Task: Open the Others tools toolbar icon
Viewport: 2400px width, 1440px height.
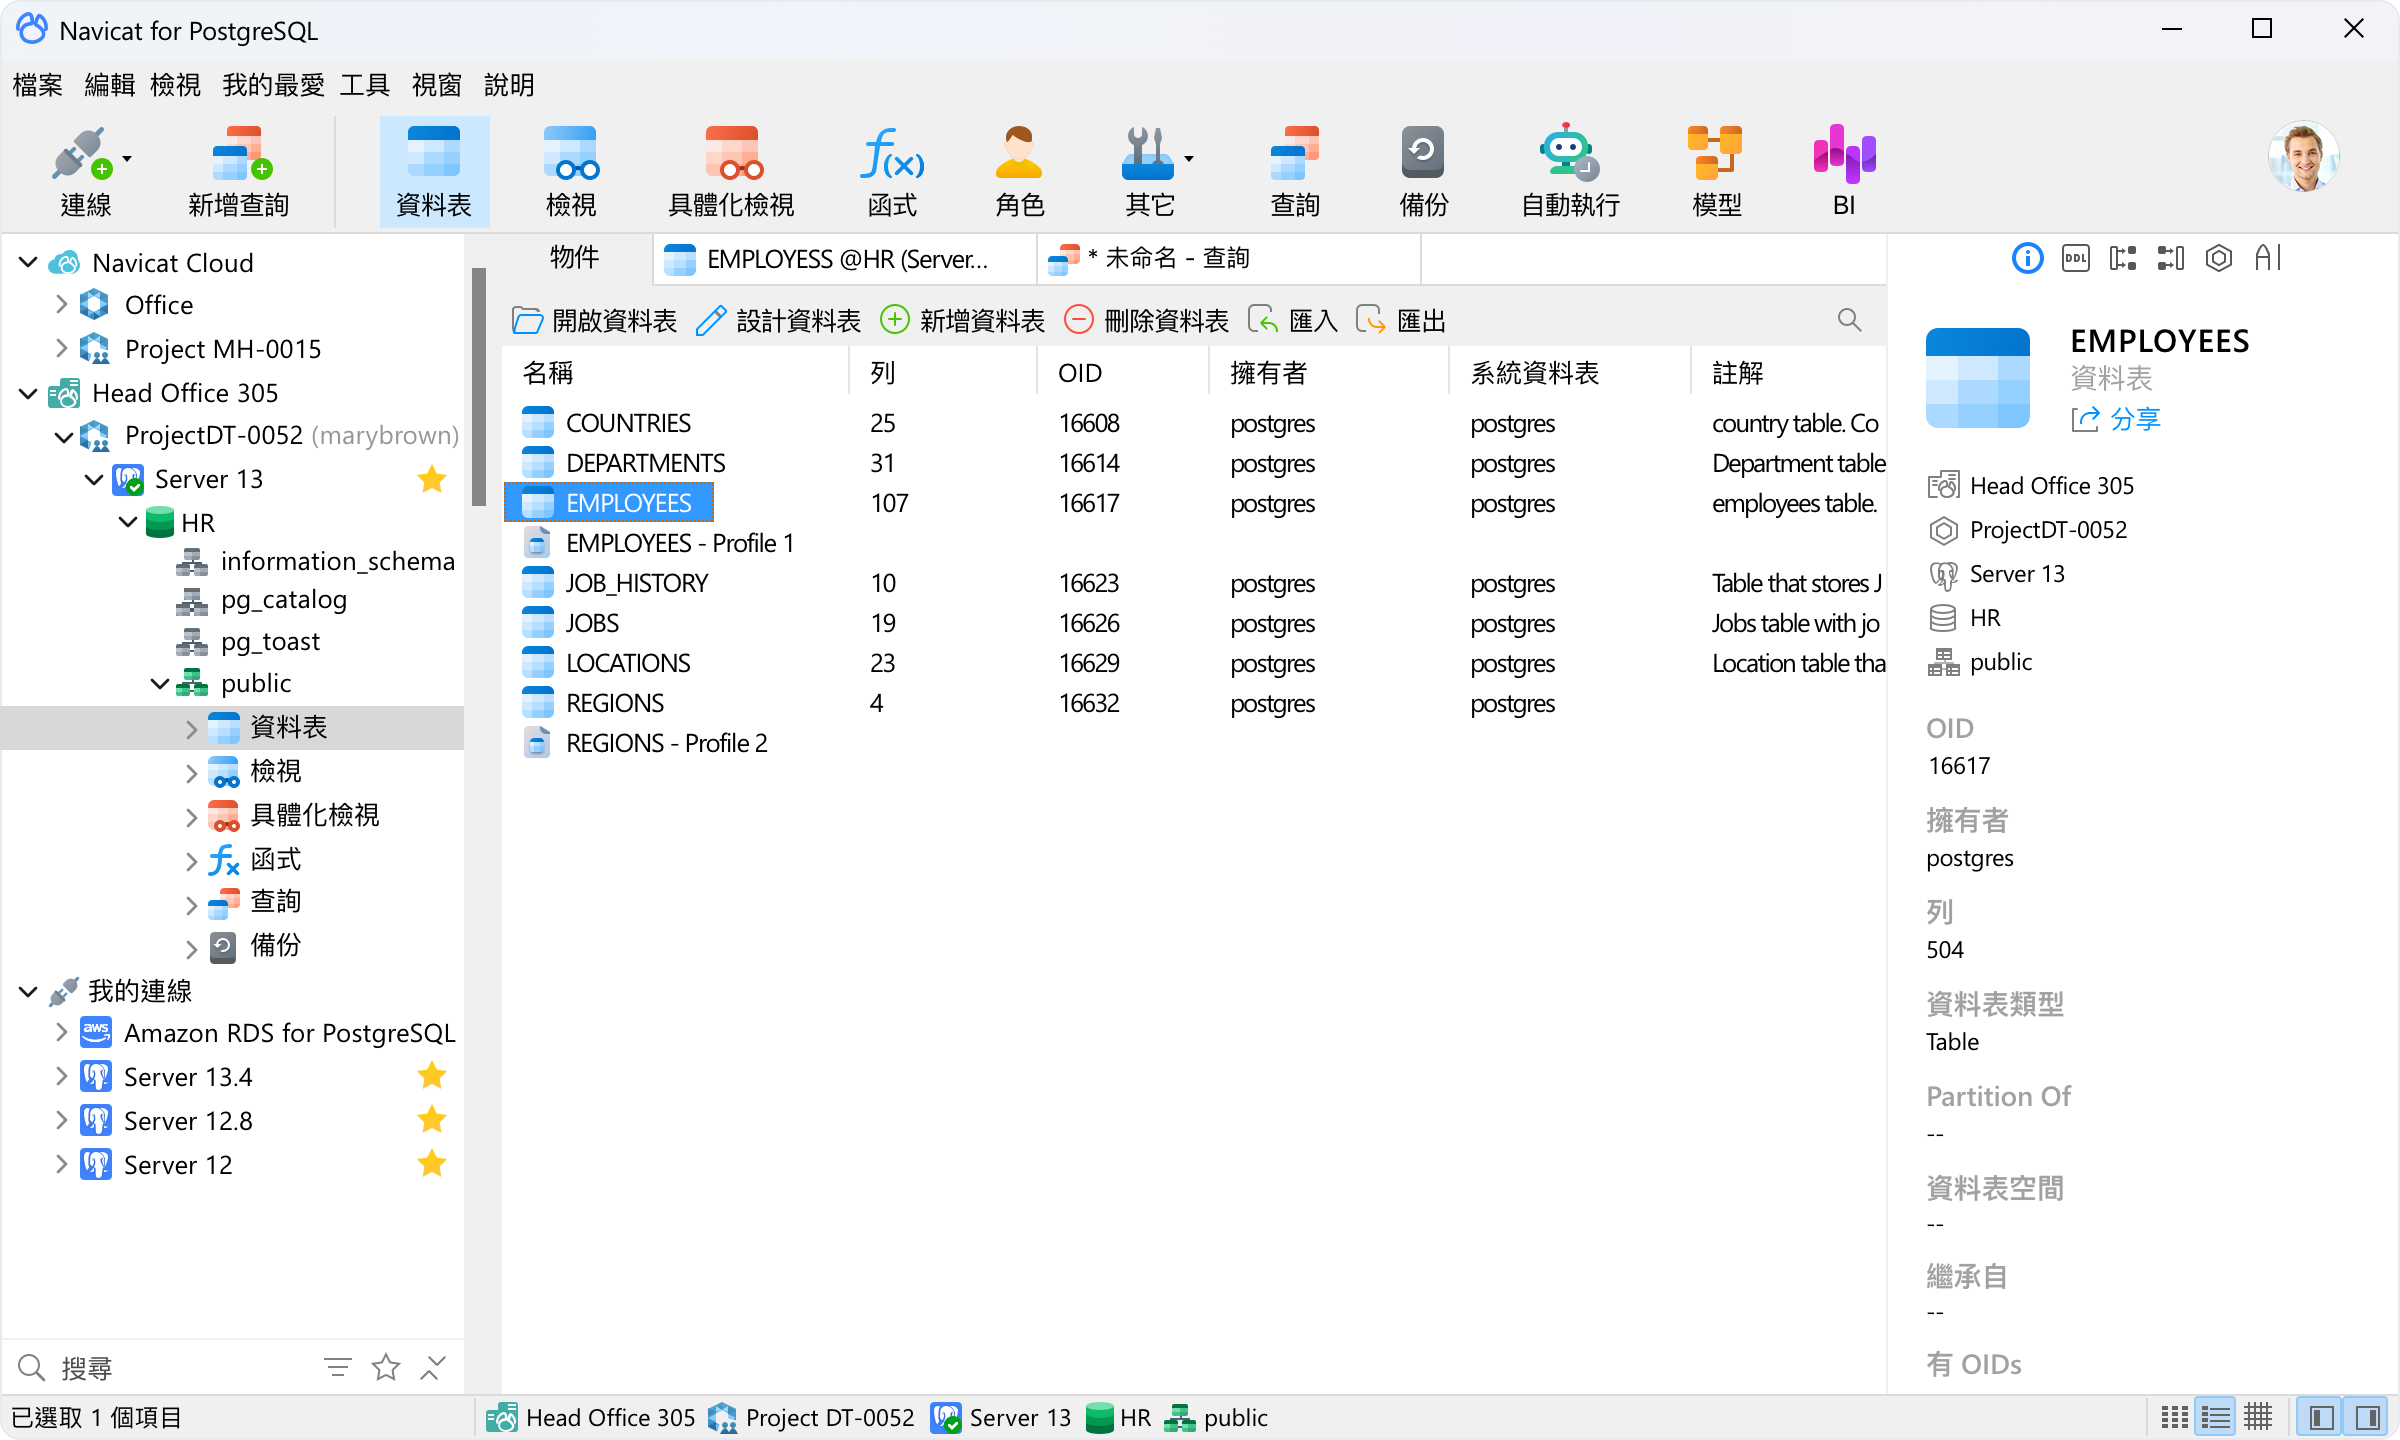Action: (1148, 172)
